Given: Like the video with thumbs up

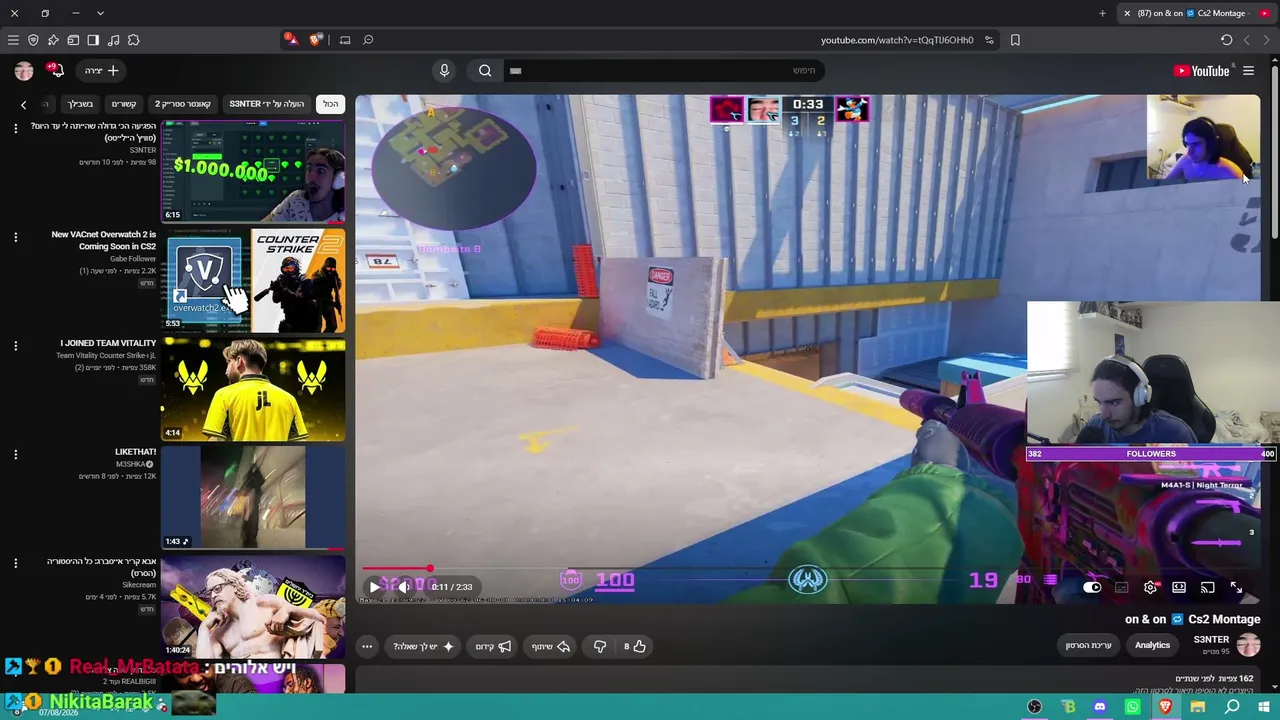Looking at the screenshot, I should pos(634,646).
